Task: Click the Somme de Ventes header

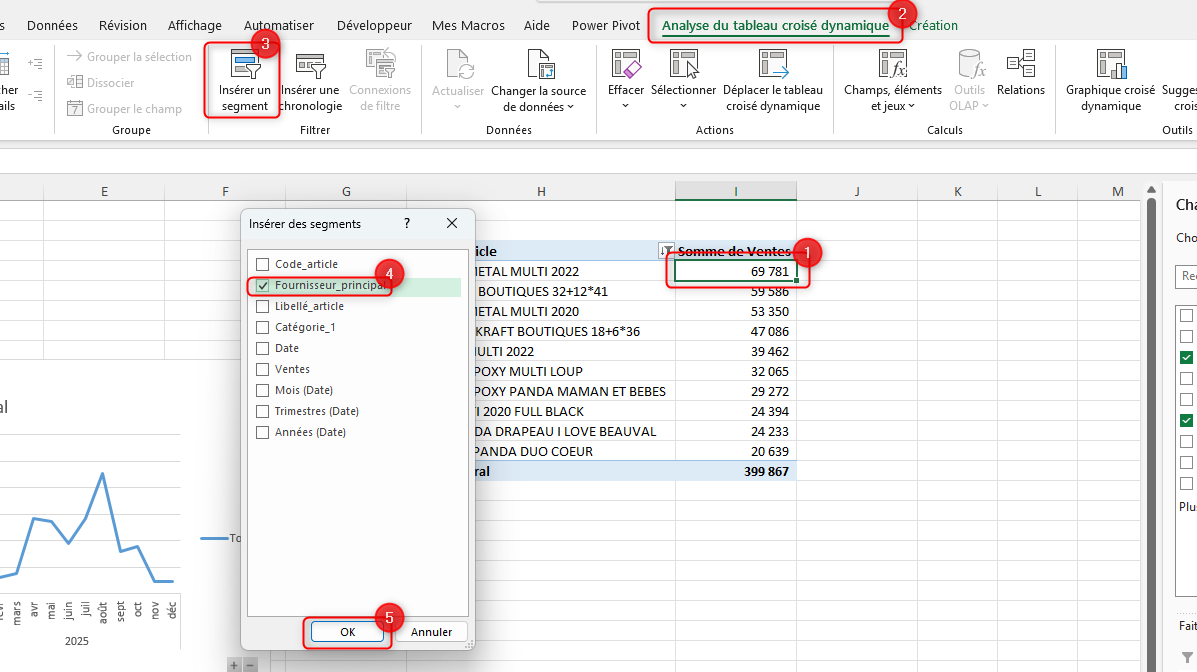Action: (734, 251)
